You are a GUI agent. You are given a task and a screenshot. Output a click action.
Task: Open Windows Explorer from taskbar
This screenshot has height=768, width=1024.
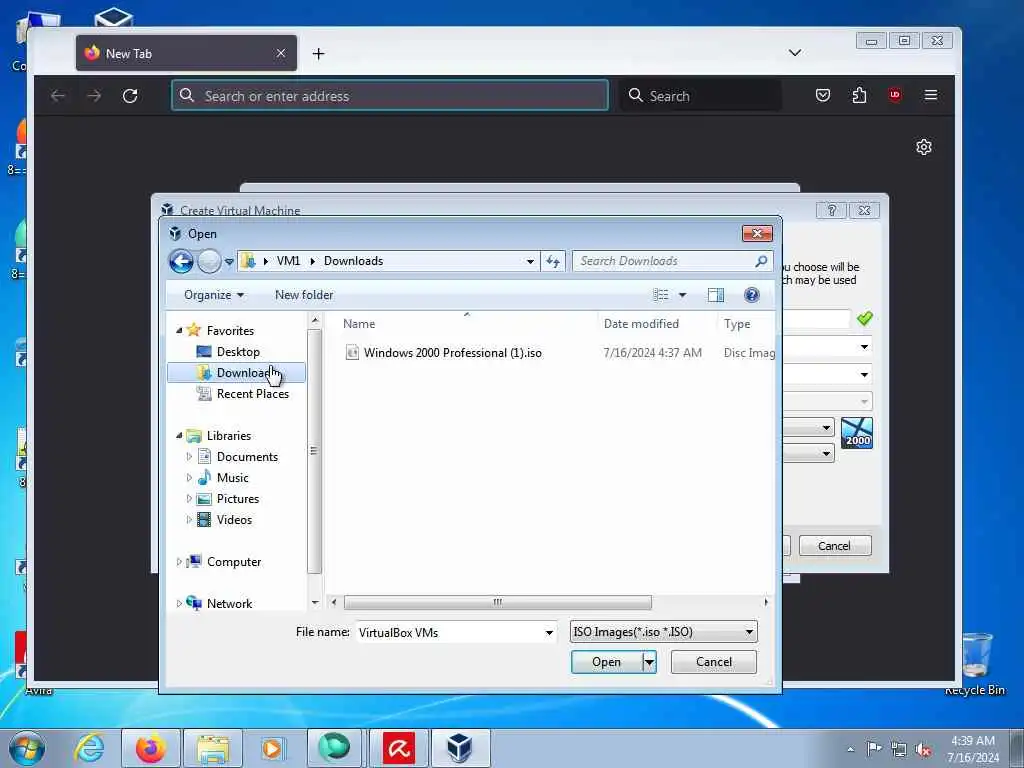[213, 748]
